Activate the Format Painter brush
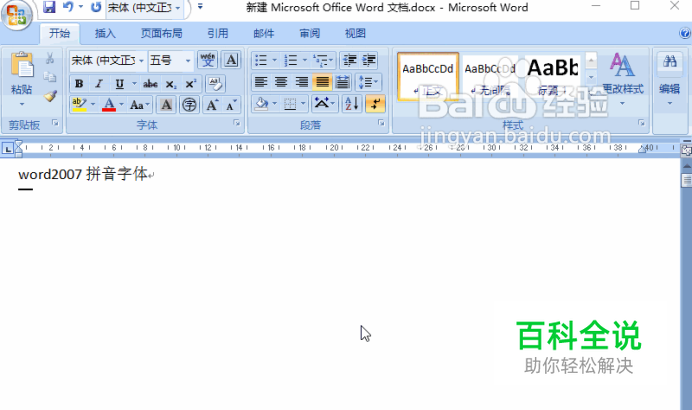Screen dimensions: 692x410 coord(50,96)
